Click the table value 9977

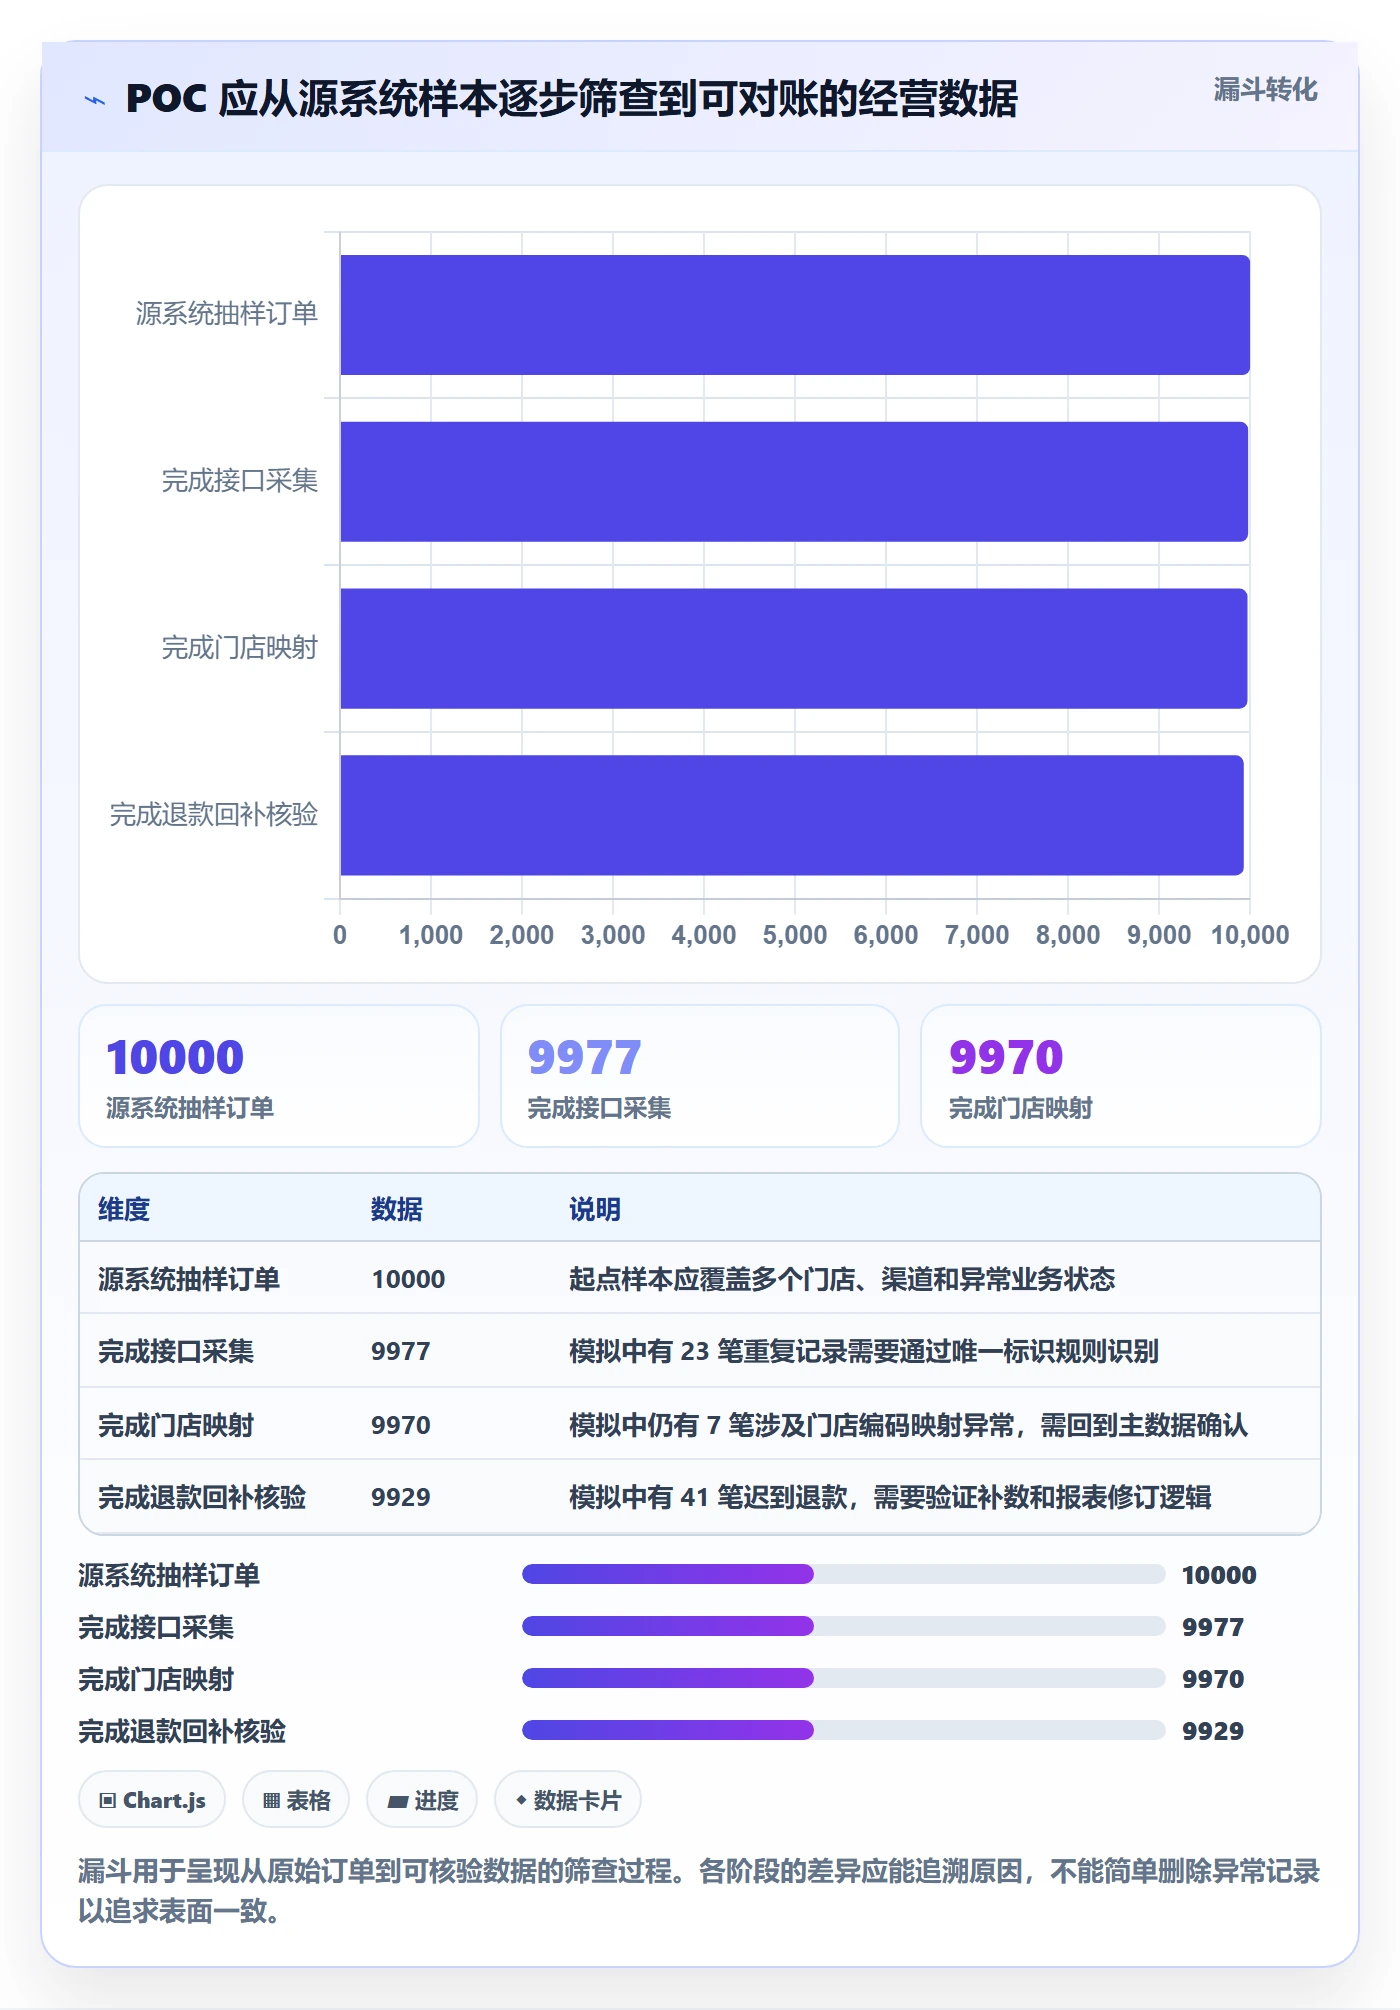coord(400,1351)
